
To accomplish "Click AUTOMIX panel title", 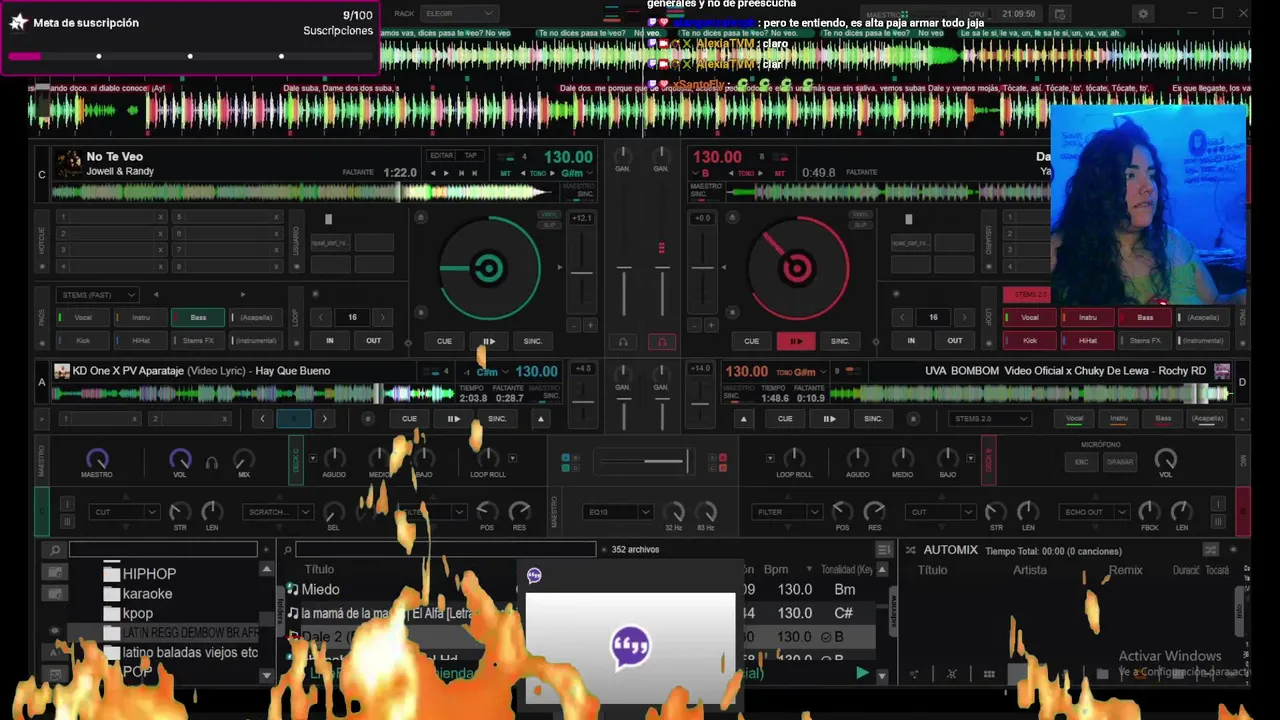I will pos(950,550).
